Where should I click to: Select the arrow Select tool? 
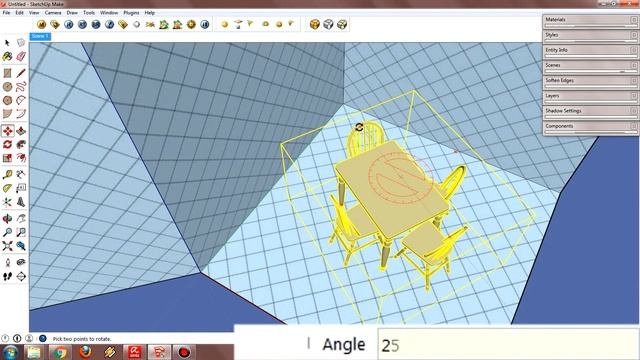(7, 42)
